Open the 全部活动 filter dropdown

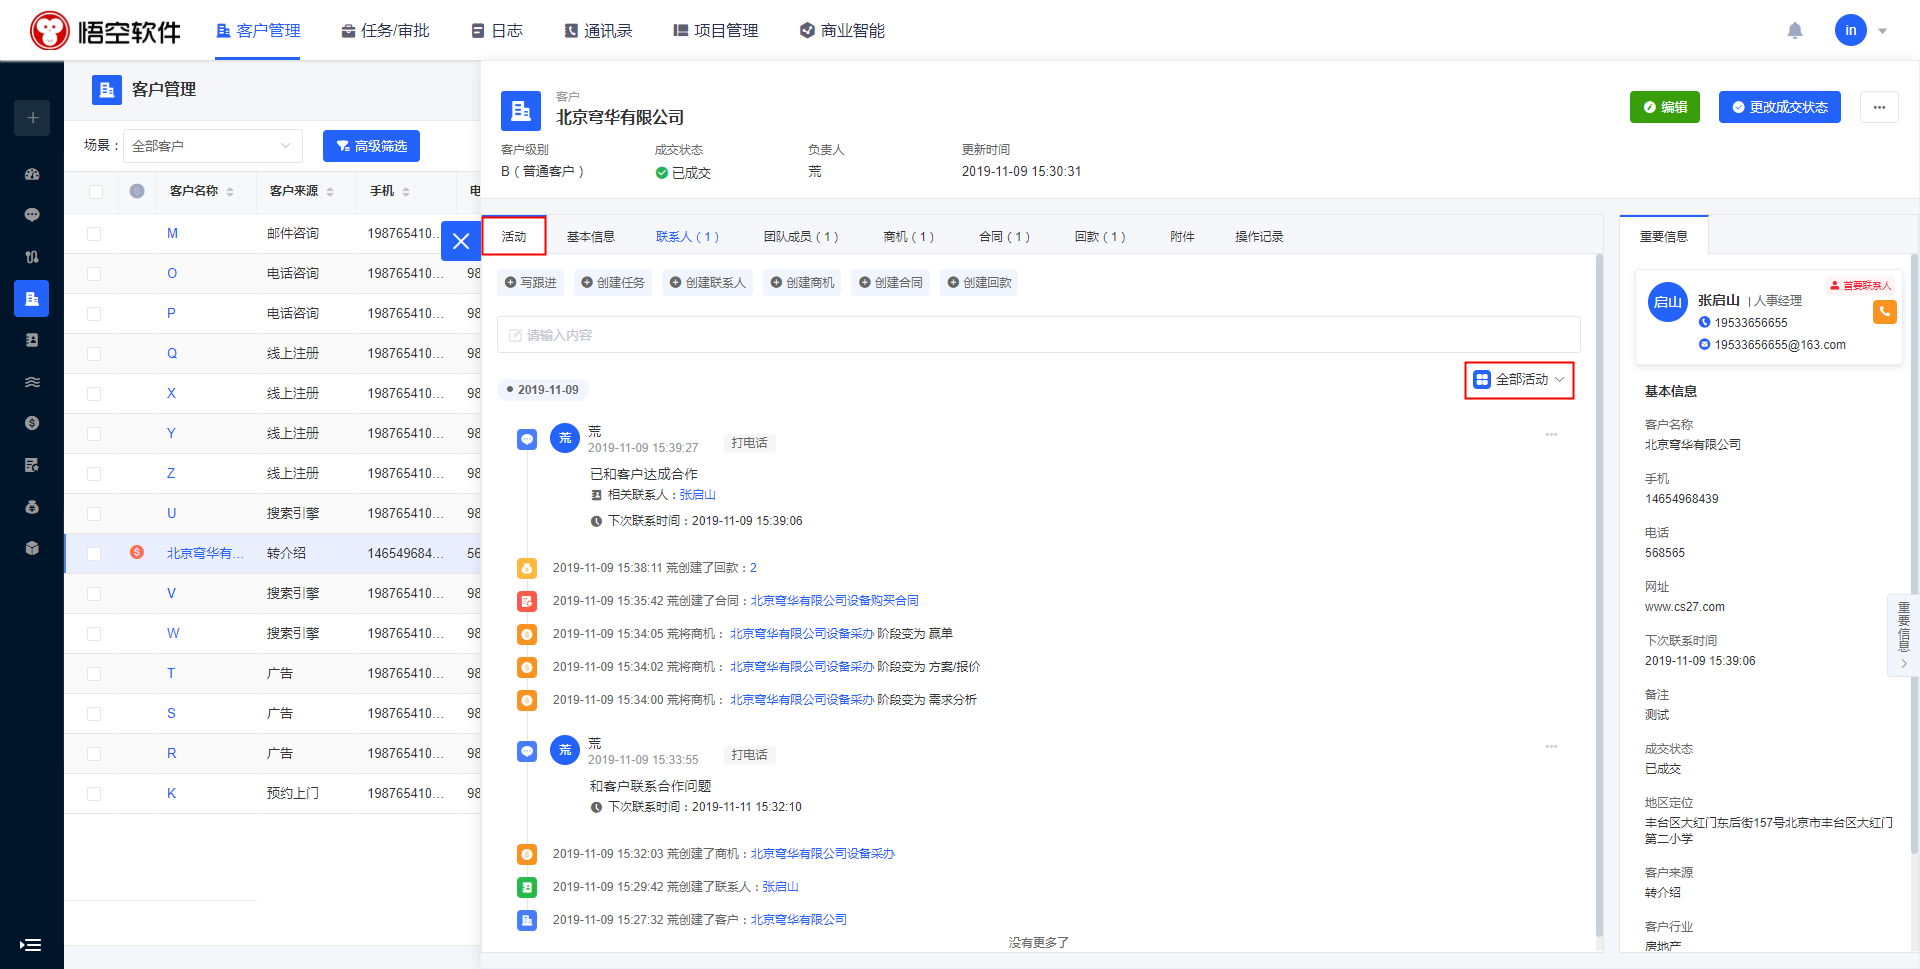tap(1519, 380)
